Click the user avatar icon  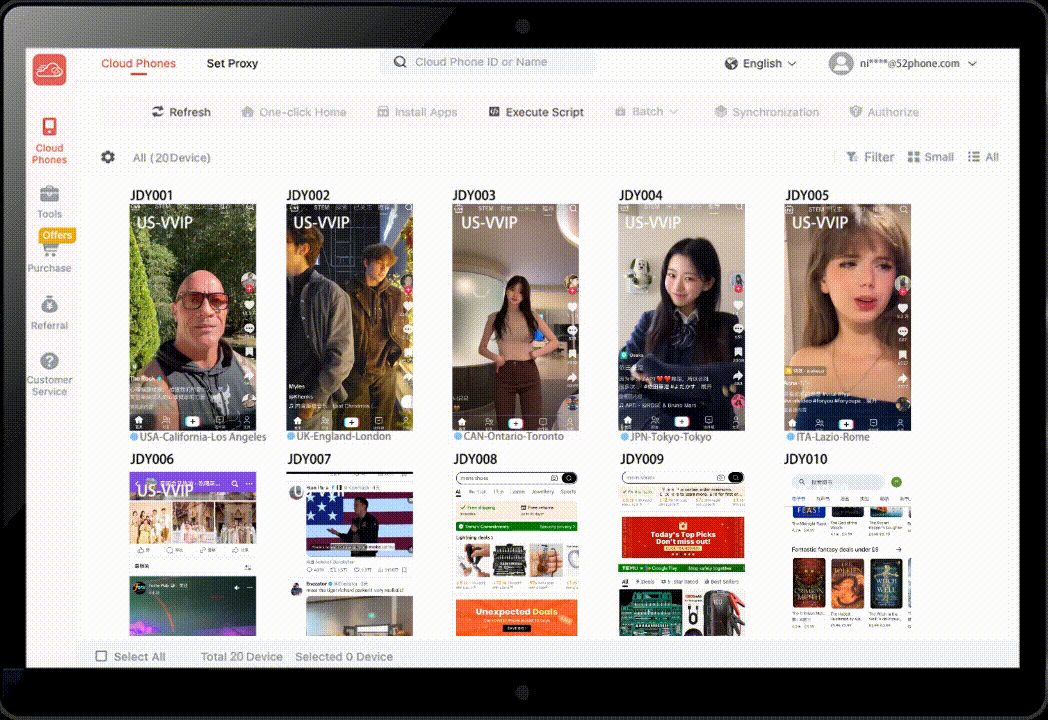[x=841, y=64]
